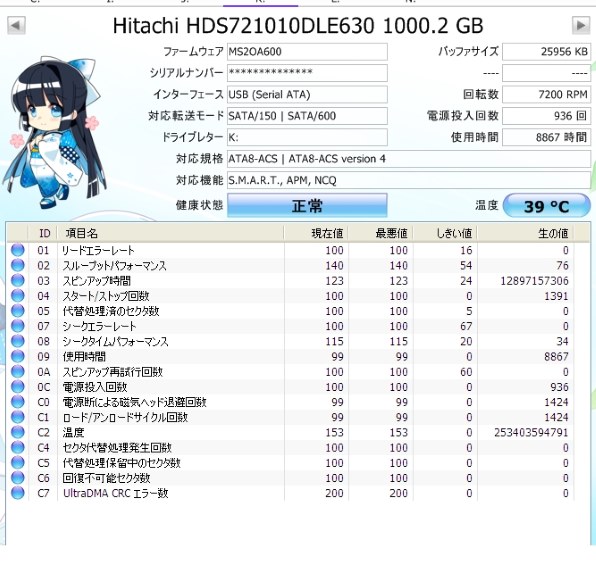Select the UltraDMA CRC エラー数 row
This screenshot has width=596, height=583.
(x=290, y=493)
